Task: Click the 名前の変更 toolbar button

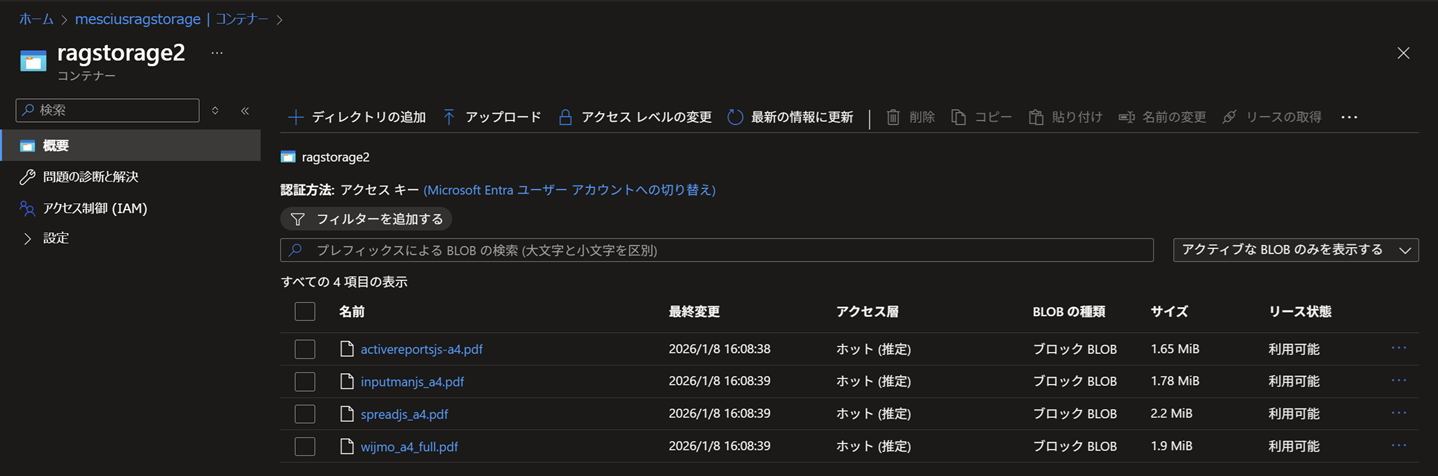Action: pos(1162,117)
